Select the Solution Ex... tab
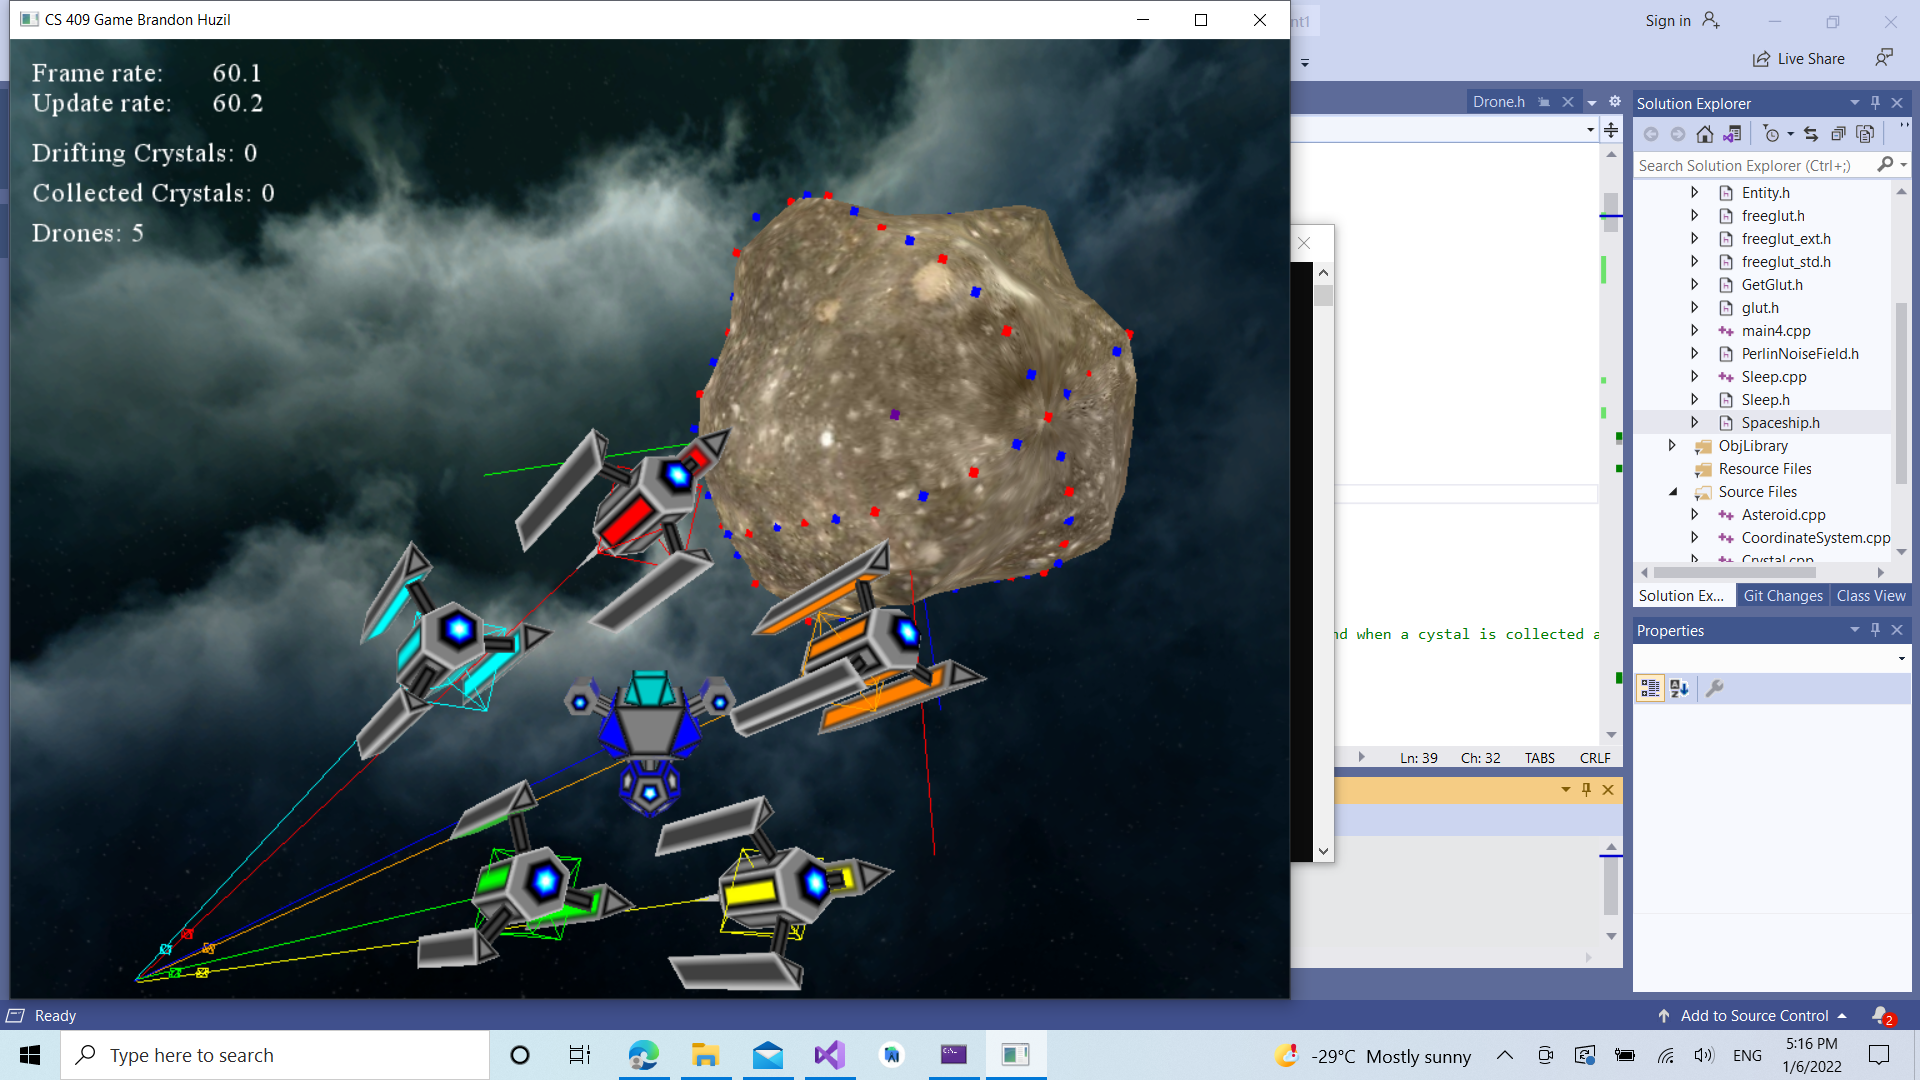The width and height of the screenshot is (1920, 1080). (x=1681, y=596)
